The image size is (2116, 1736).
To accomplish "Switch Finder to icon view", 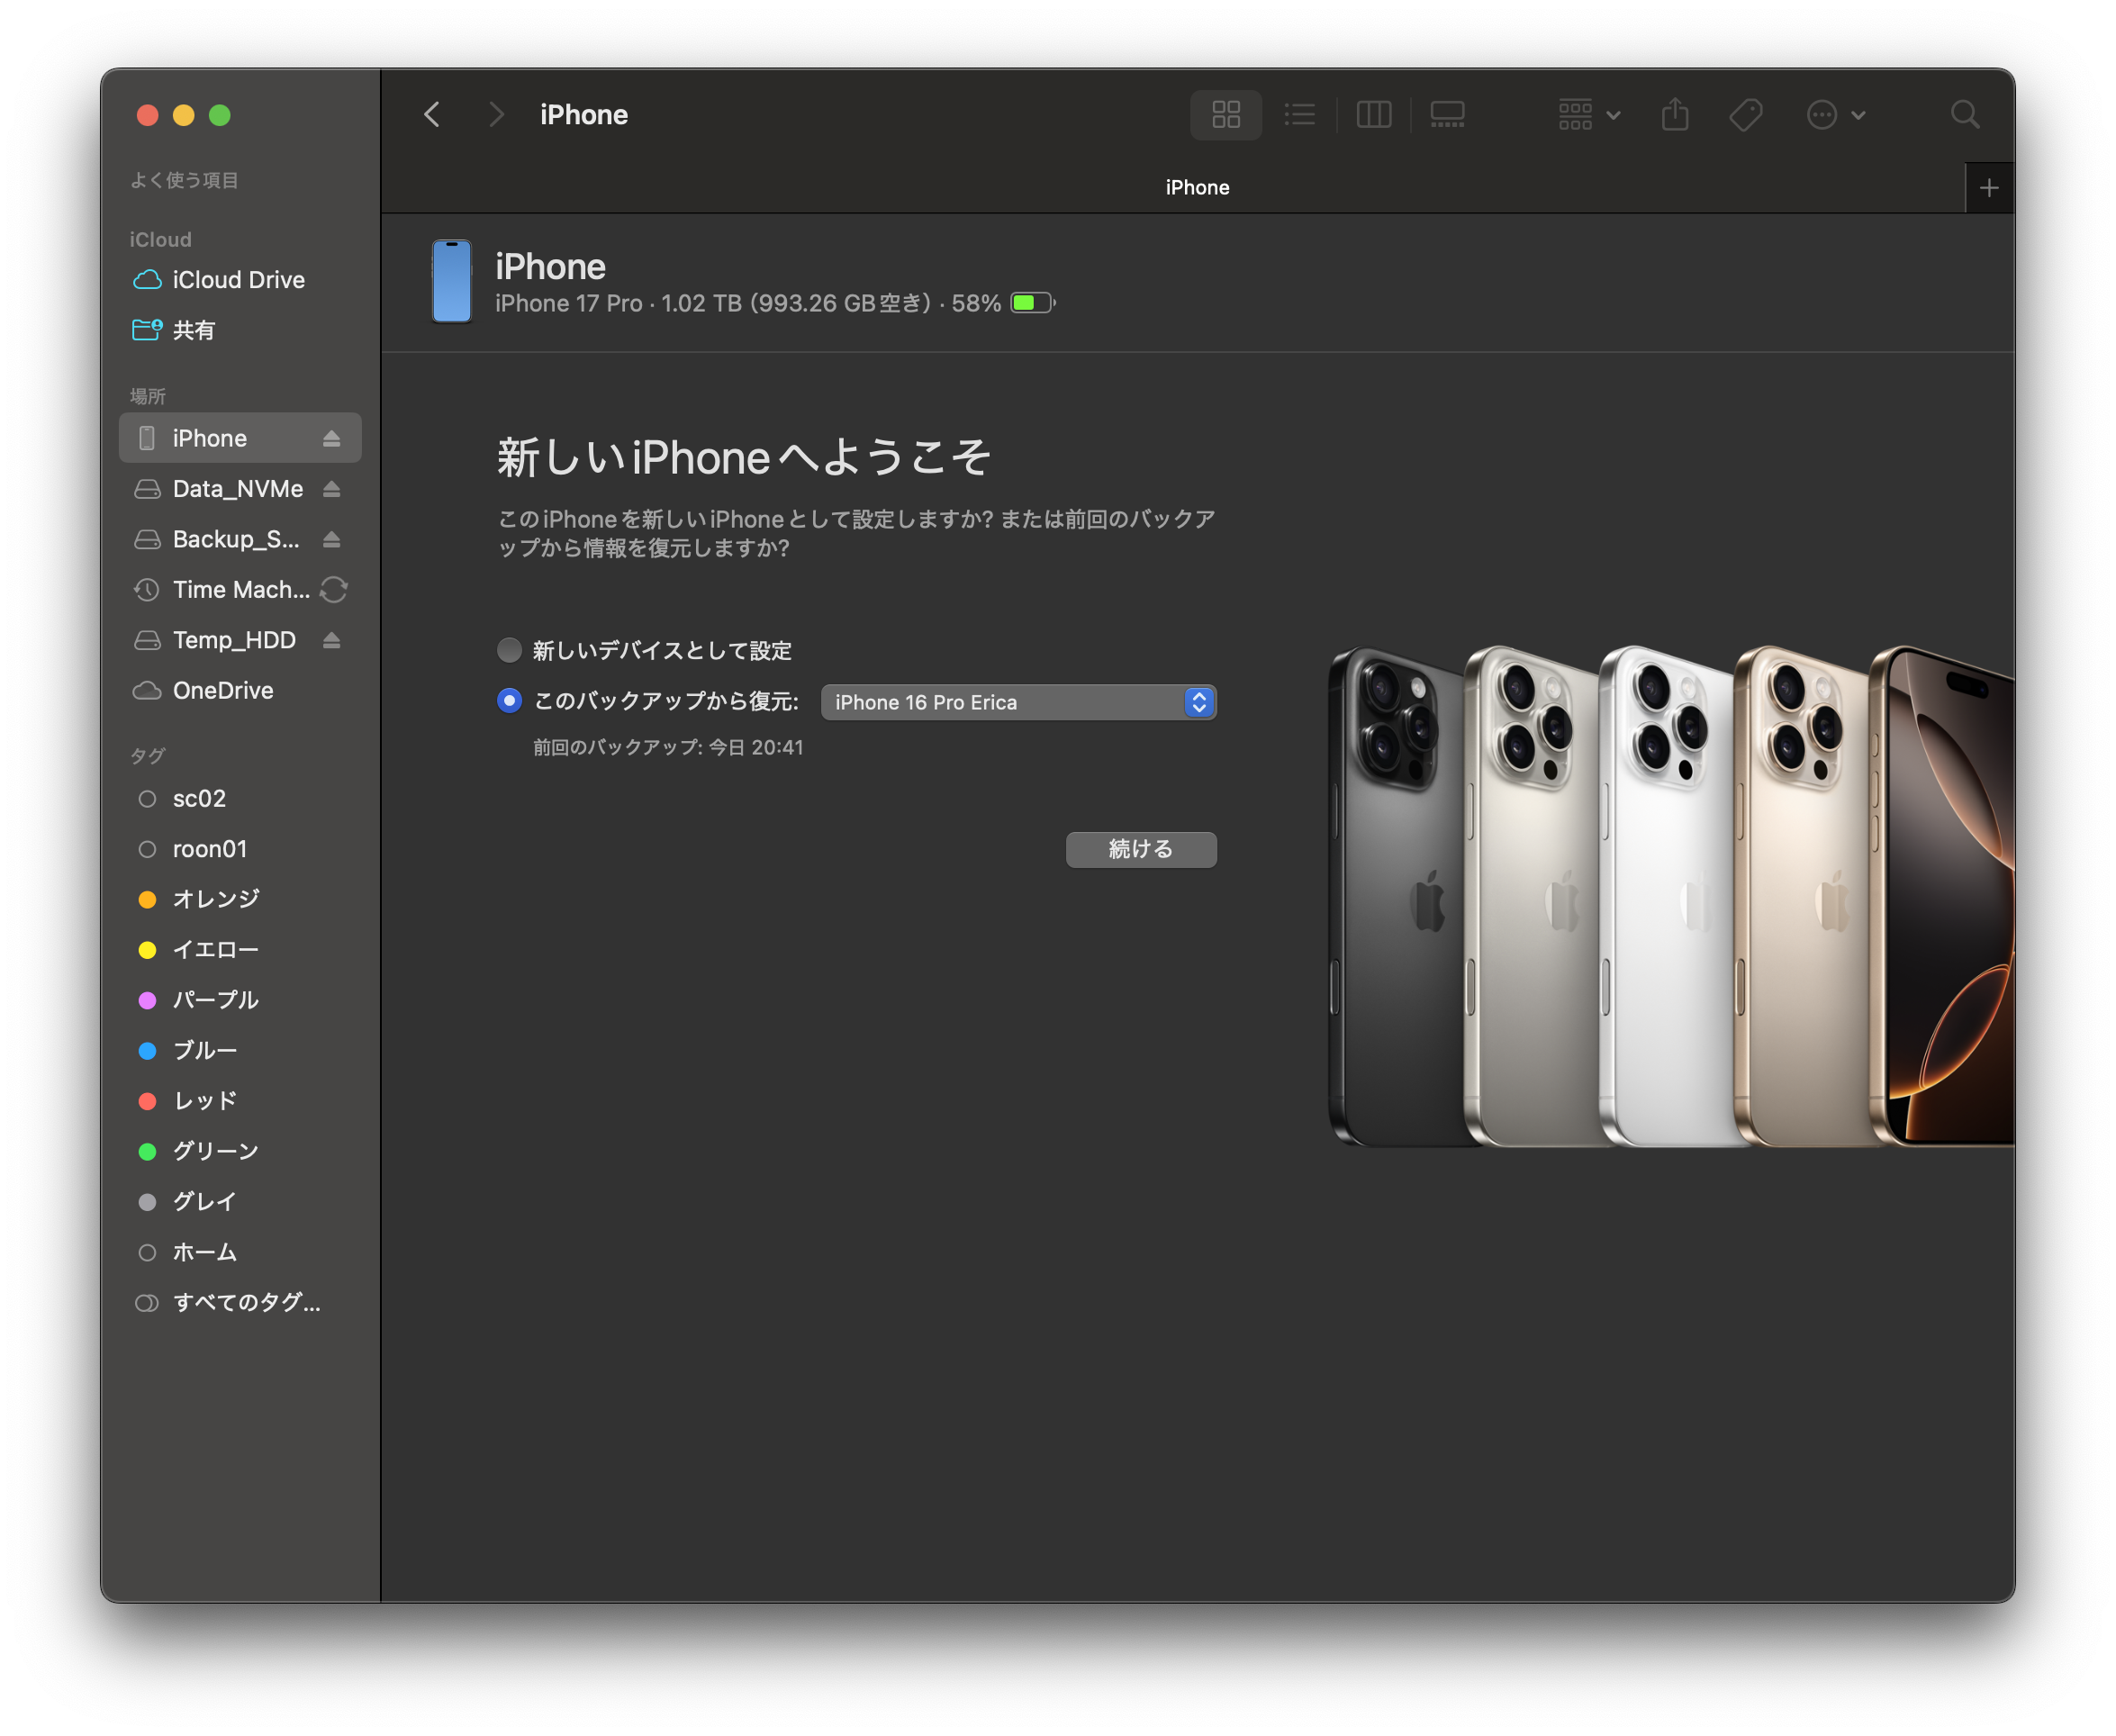I will pos(1225,115).
